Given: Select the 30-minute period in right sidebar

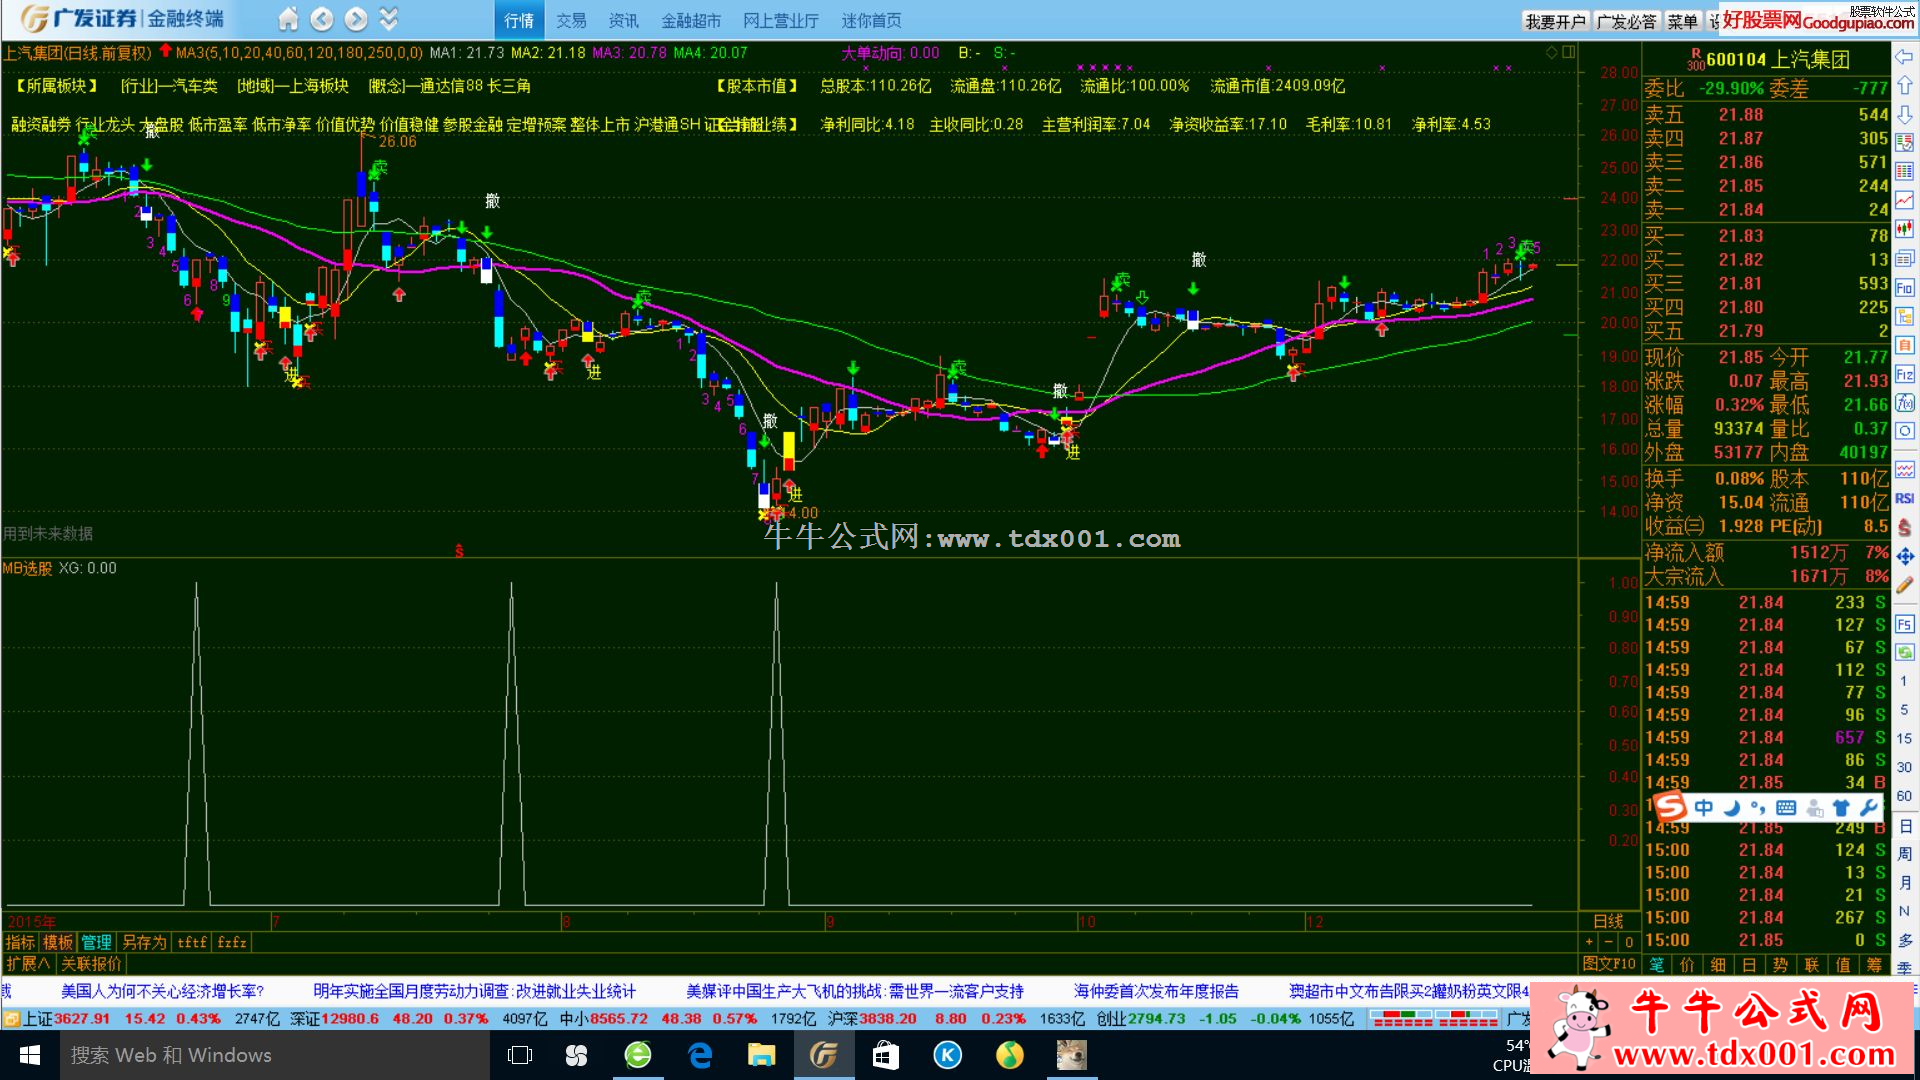Looking at the screenshot, I should pyautogui.click(x=1904, y=768).
